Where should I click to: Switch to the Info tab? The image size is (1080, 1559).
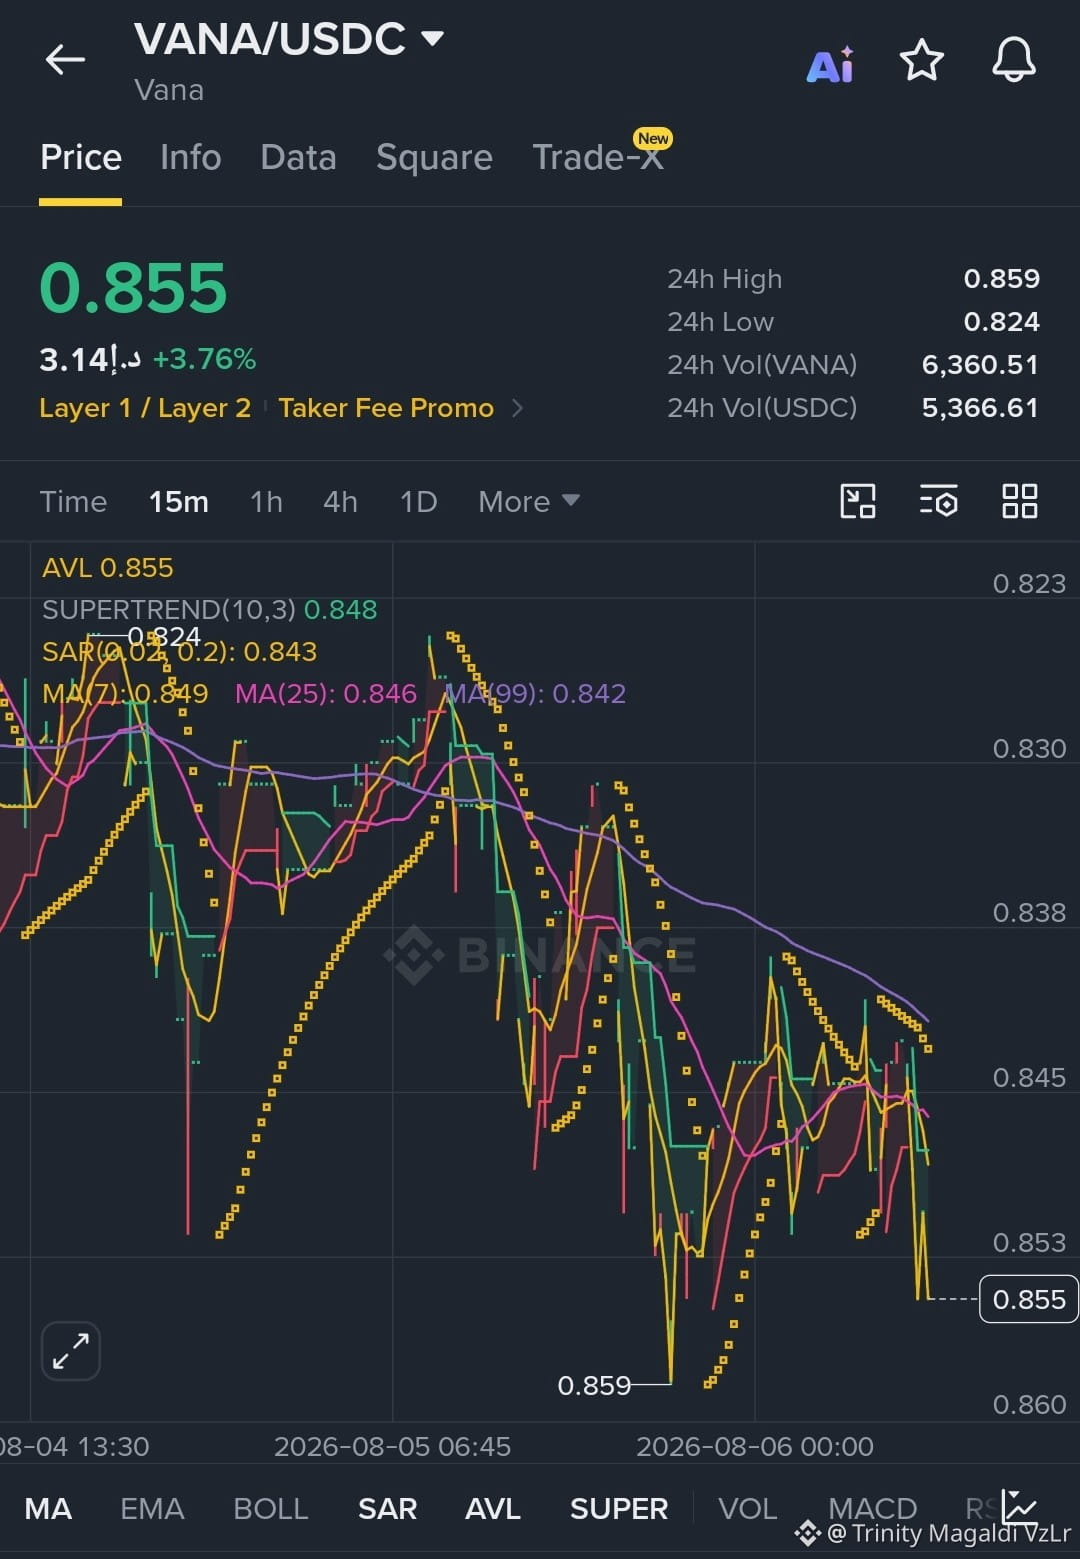tap(190, 158)
